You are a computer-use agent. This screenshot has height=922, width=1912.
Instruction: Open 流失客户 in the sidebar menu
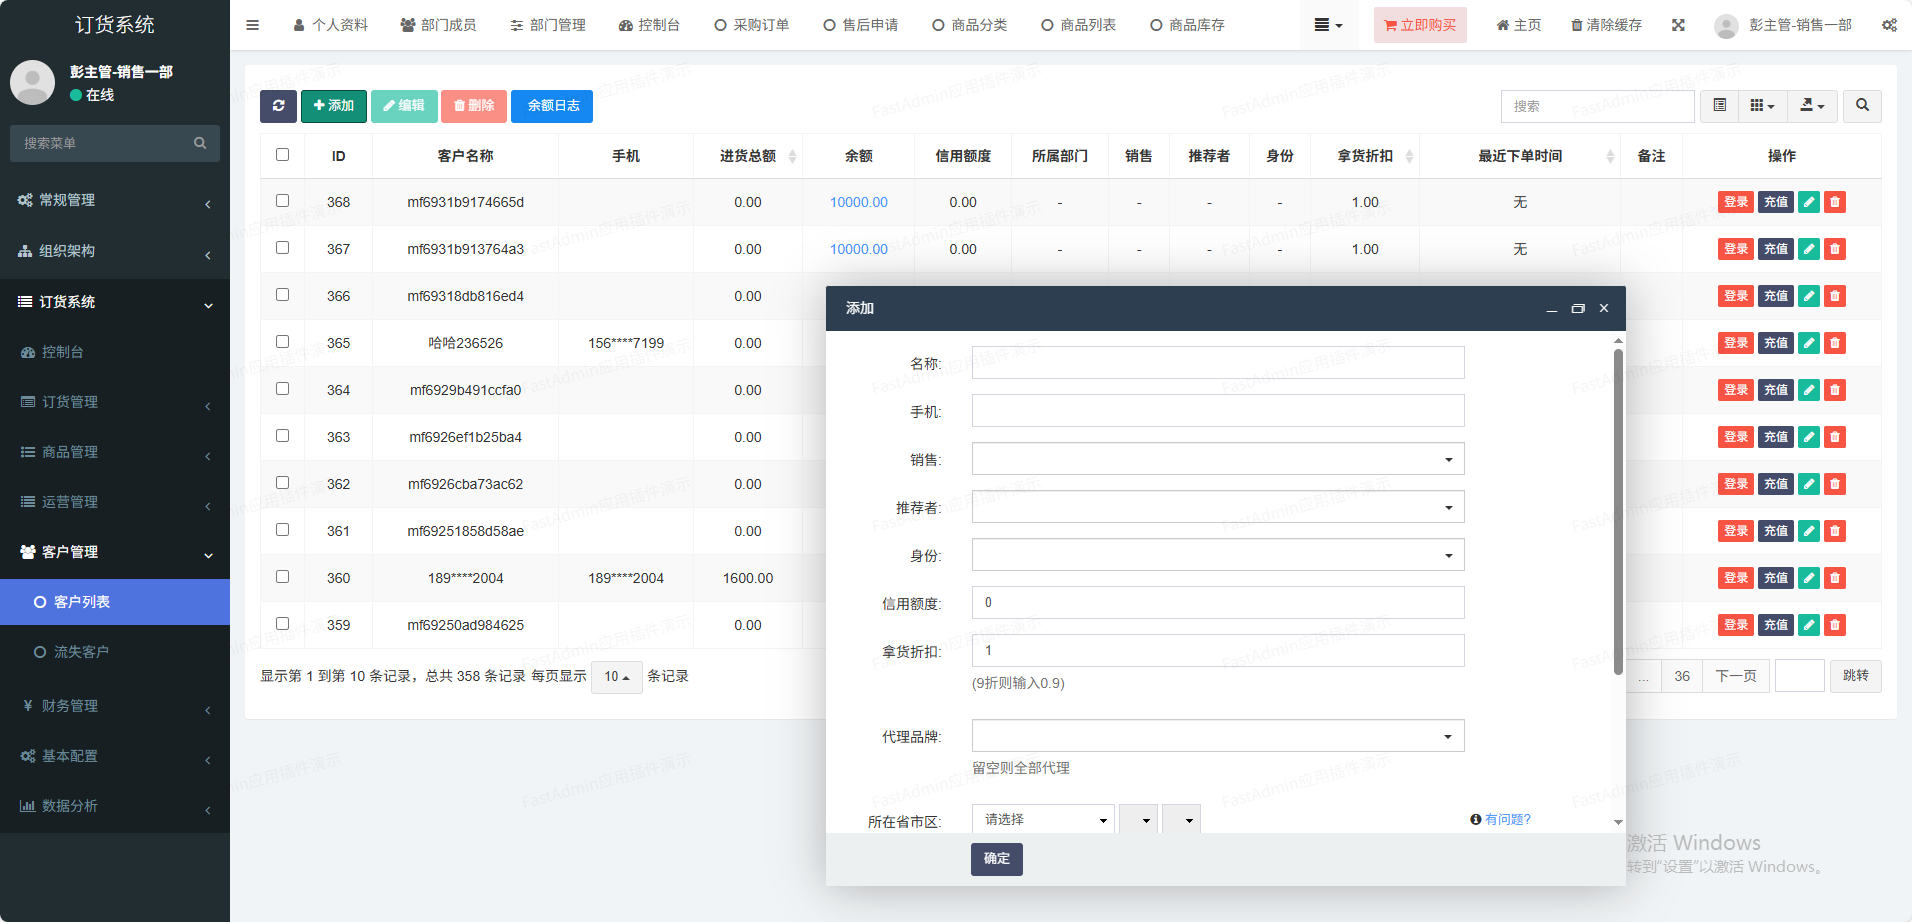click(81, 652)
